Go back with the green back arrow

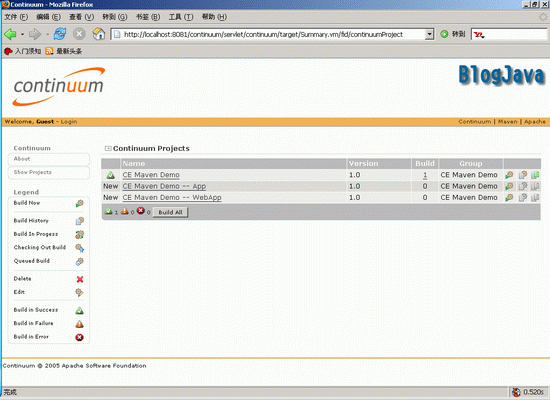10,34
